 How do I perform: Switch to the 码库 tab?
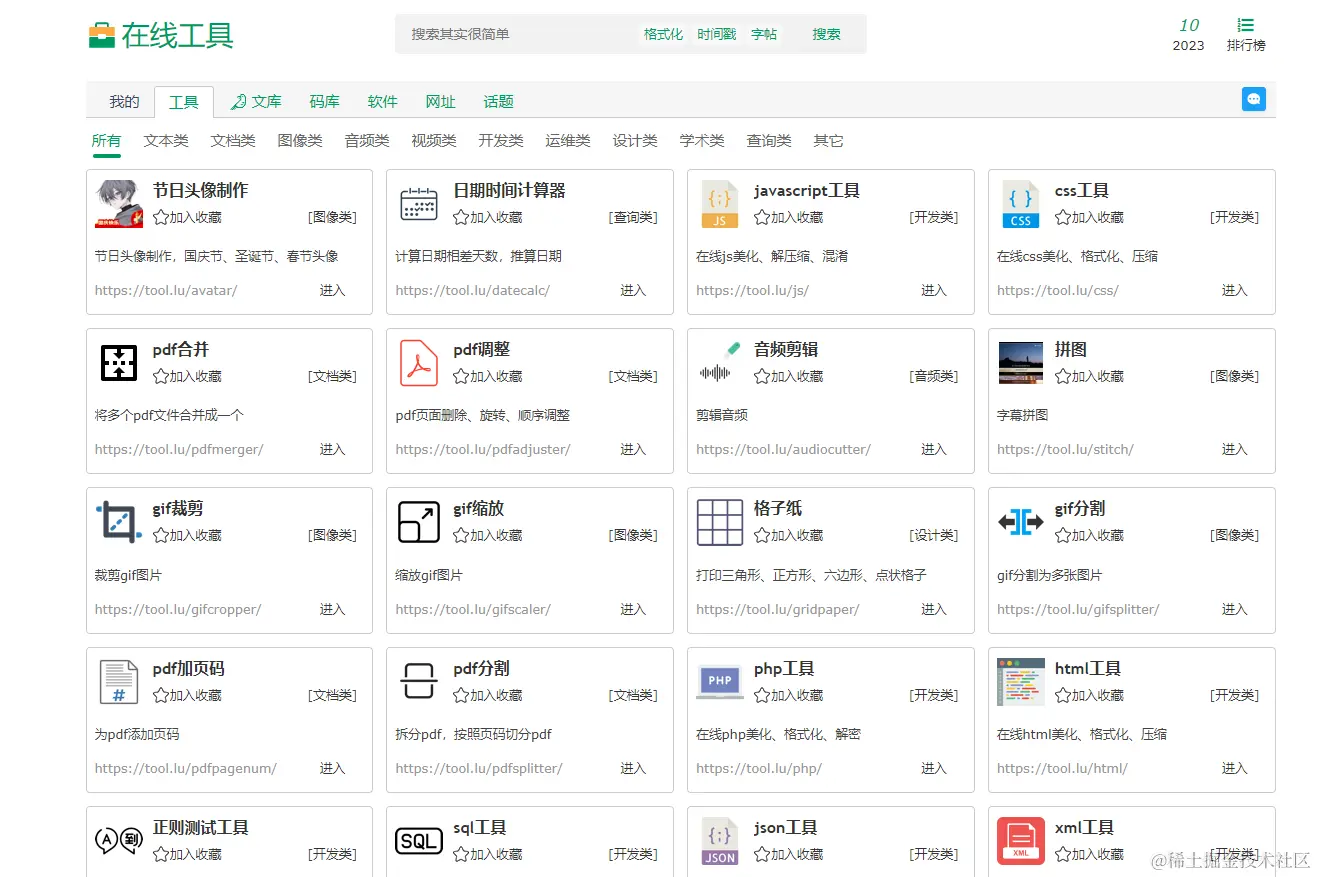click(x=324, y=101)
